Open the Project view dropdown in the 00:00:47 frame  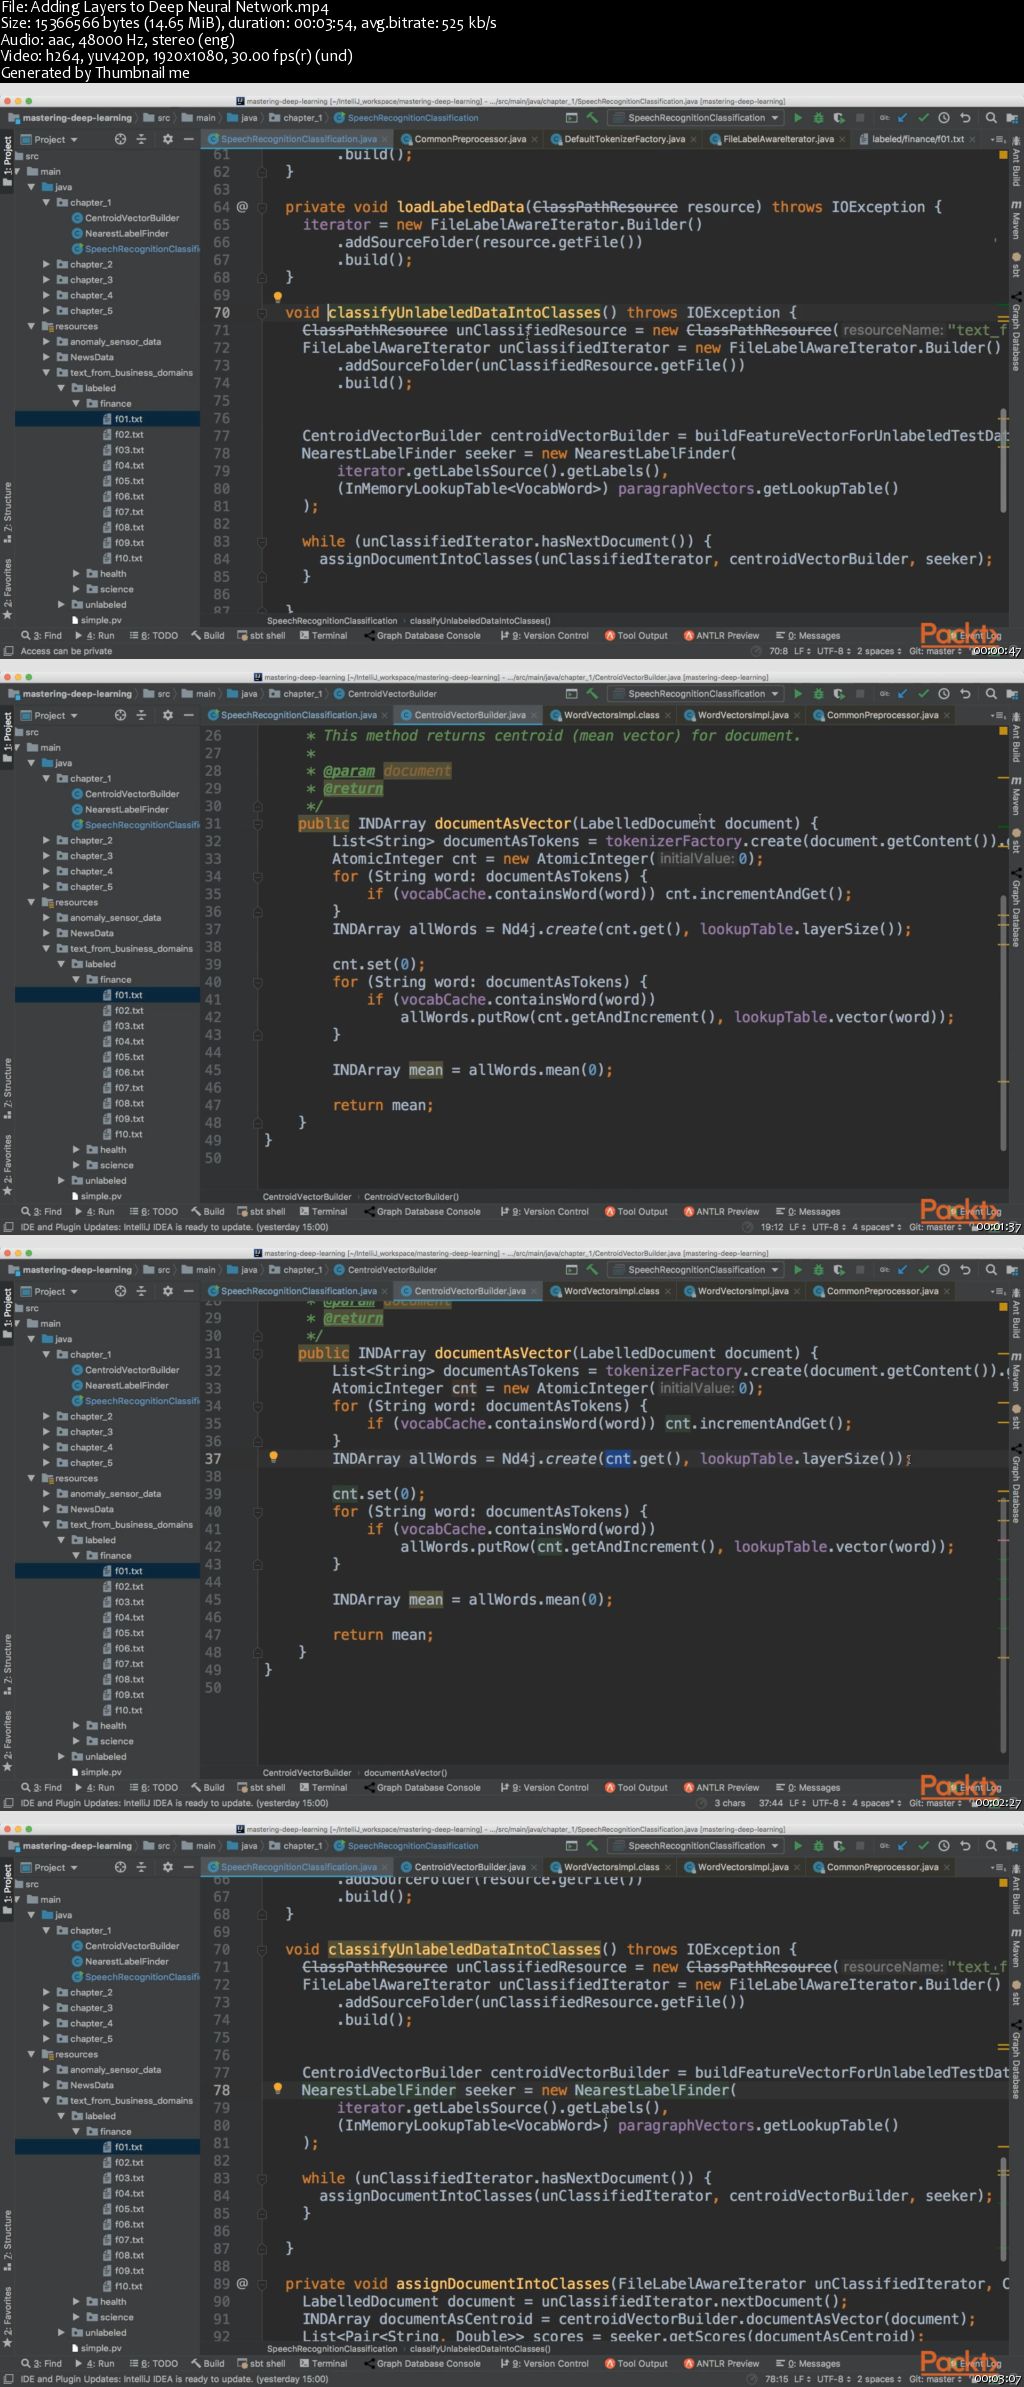[50, 140]
